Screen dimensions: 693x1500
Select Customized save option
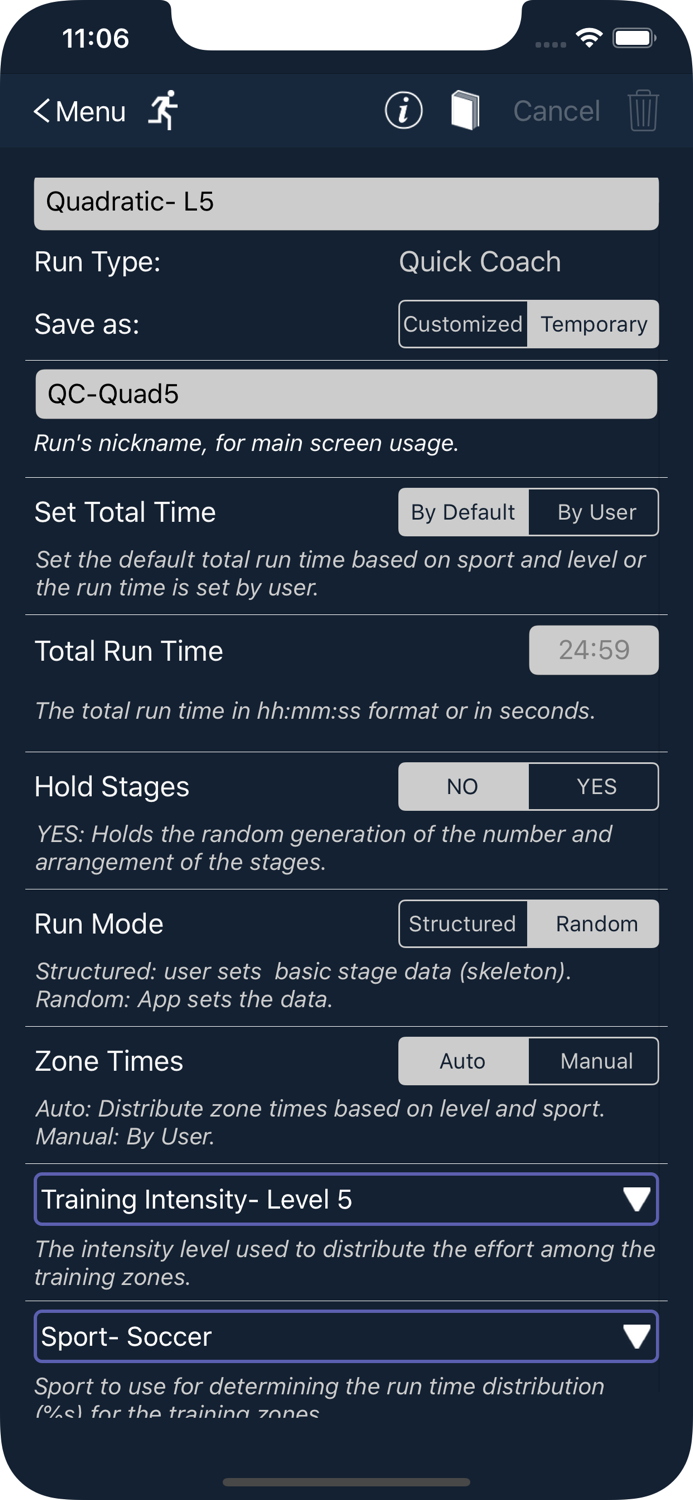pos(463,324)
